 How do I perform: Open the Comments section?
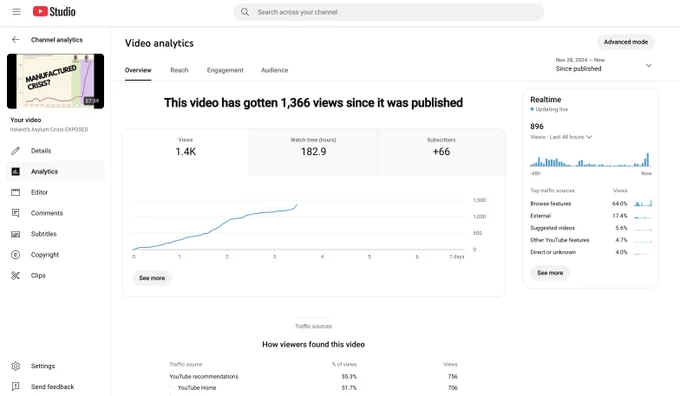click(56, 213)
